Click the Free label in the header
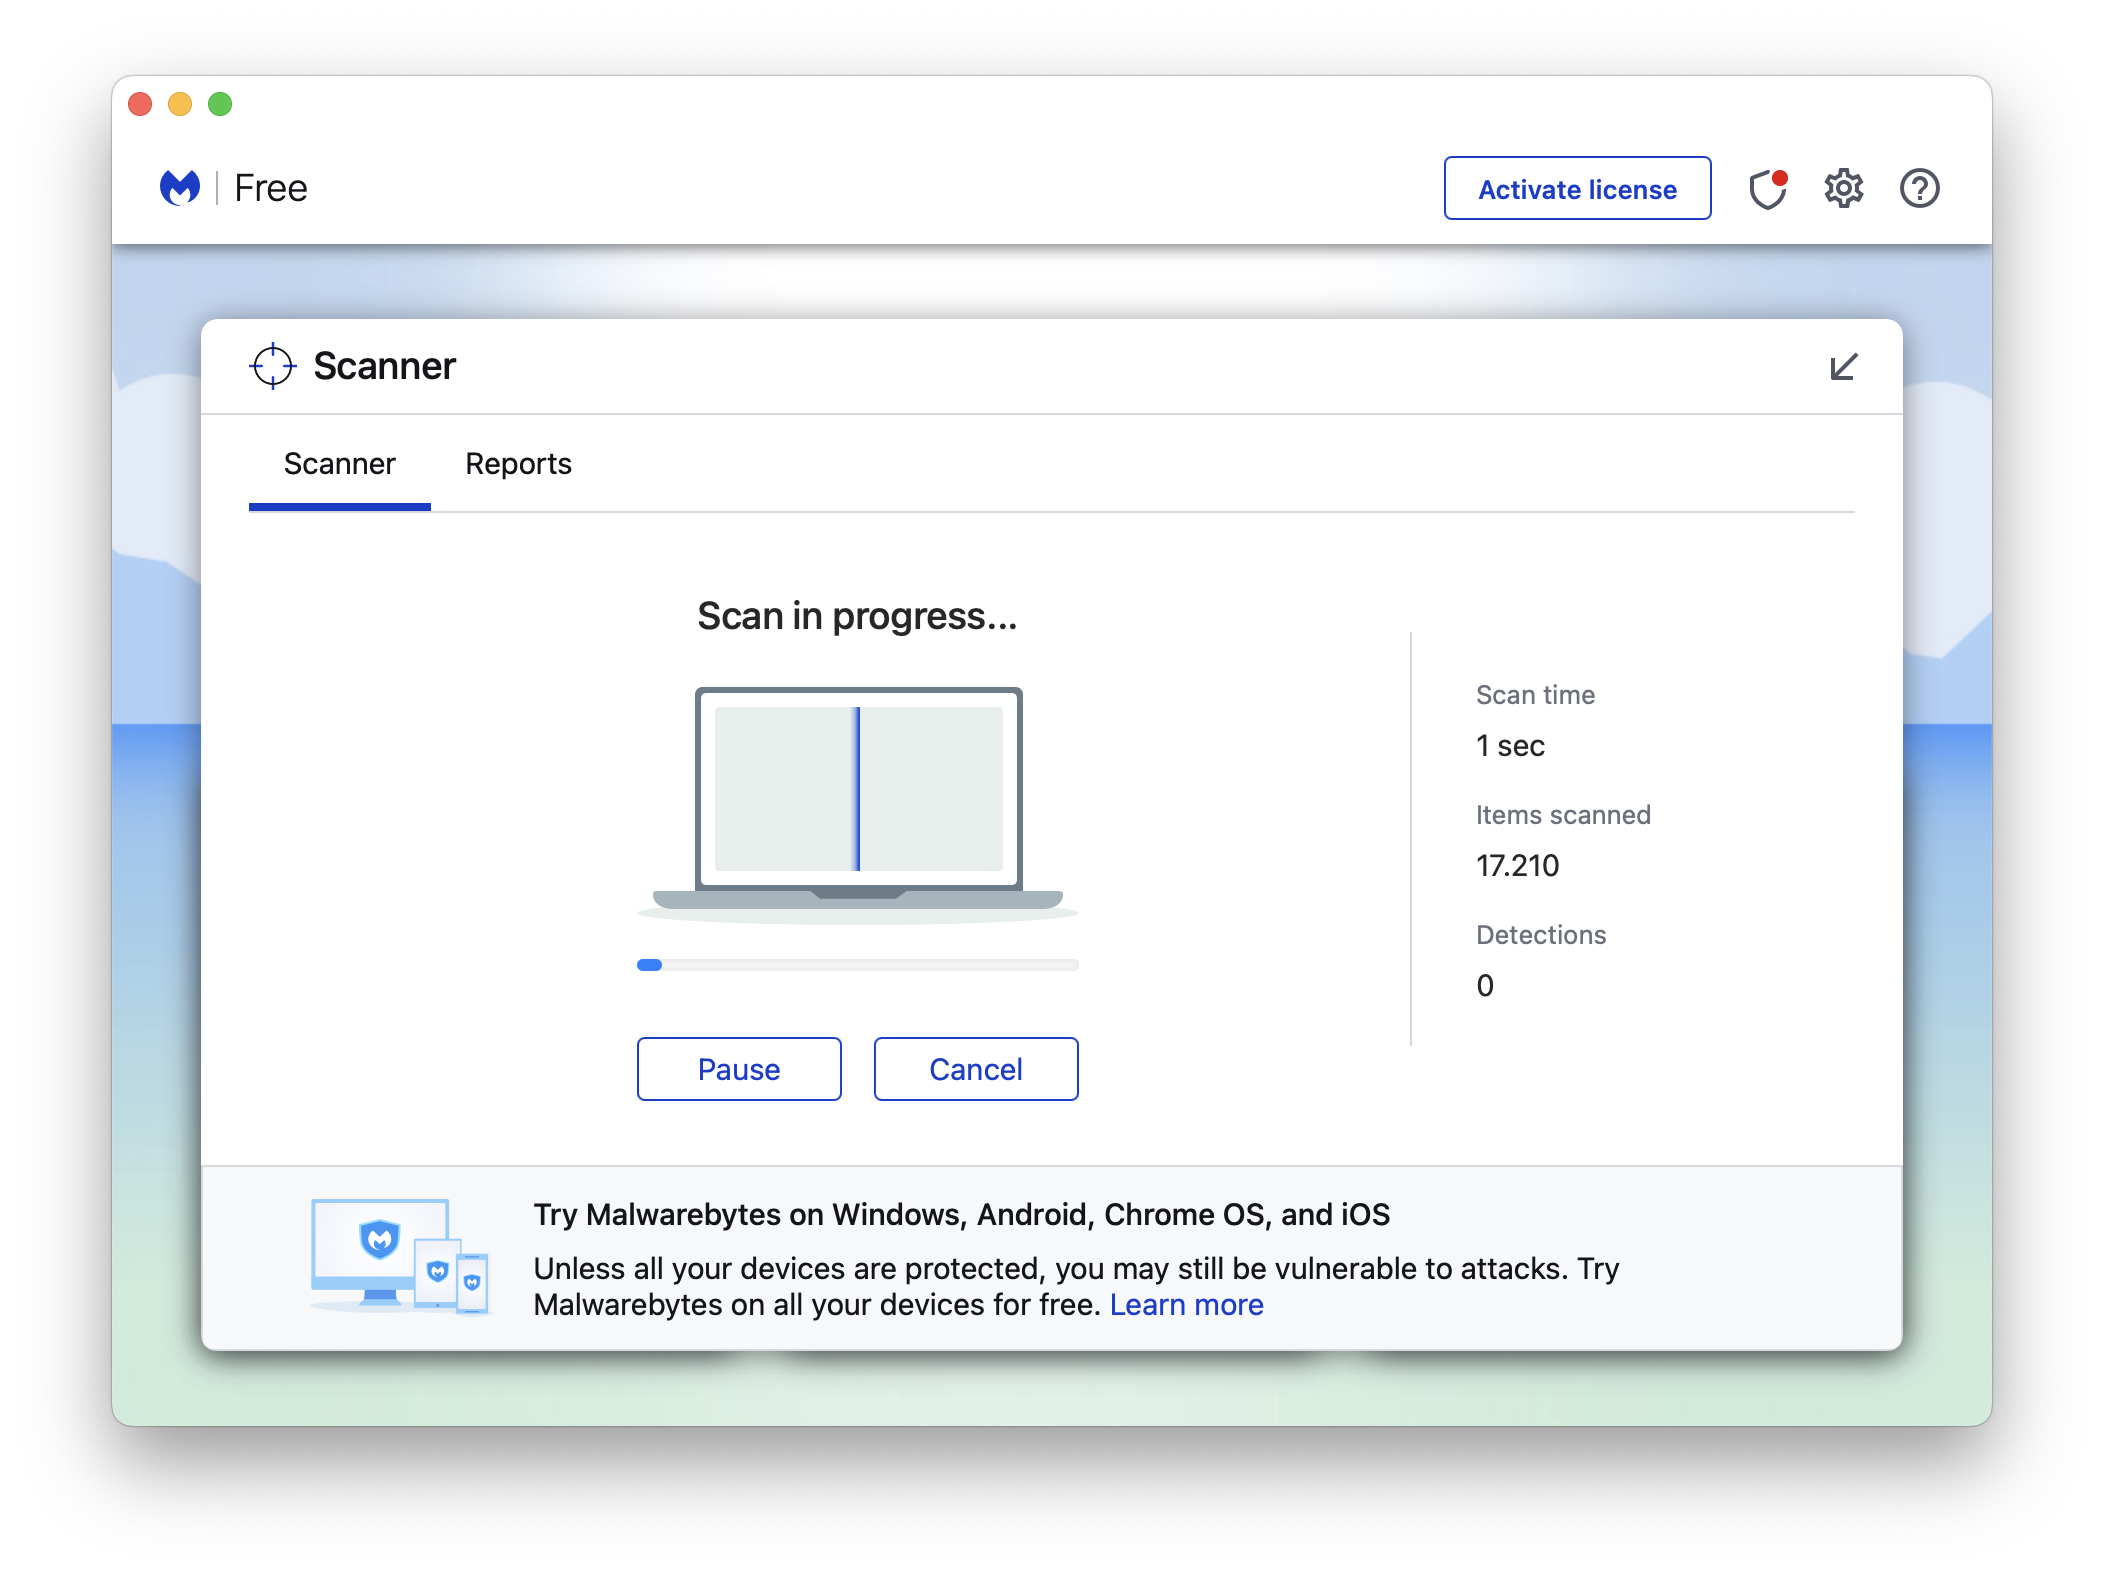 (270, 187)
